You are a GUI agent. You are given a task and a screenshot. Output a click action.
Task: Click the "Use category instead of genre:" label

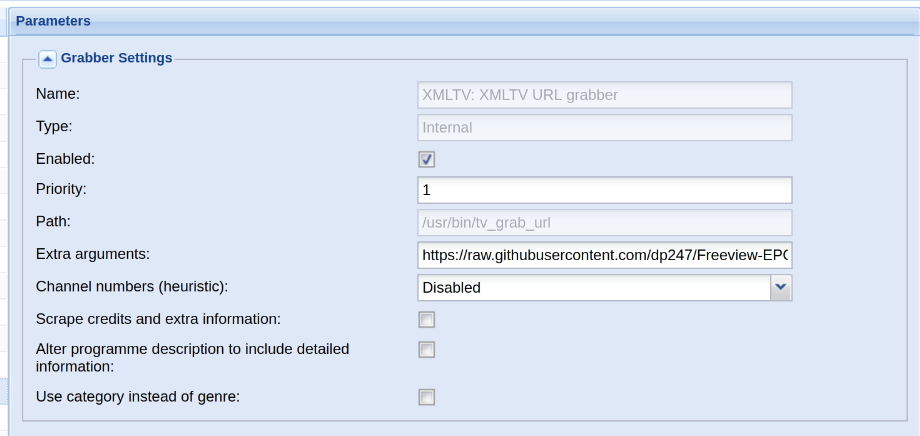click(138, 396)
